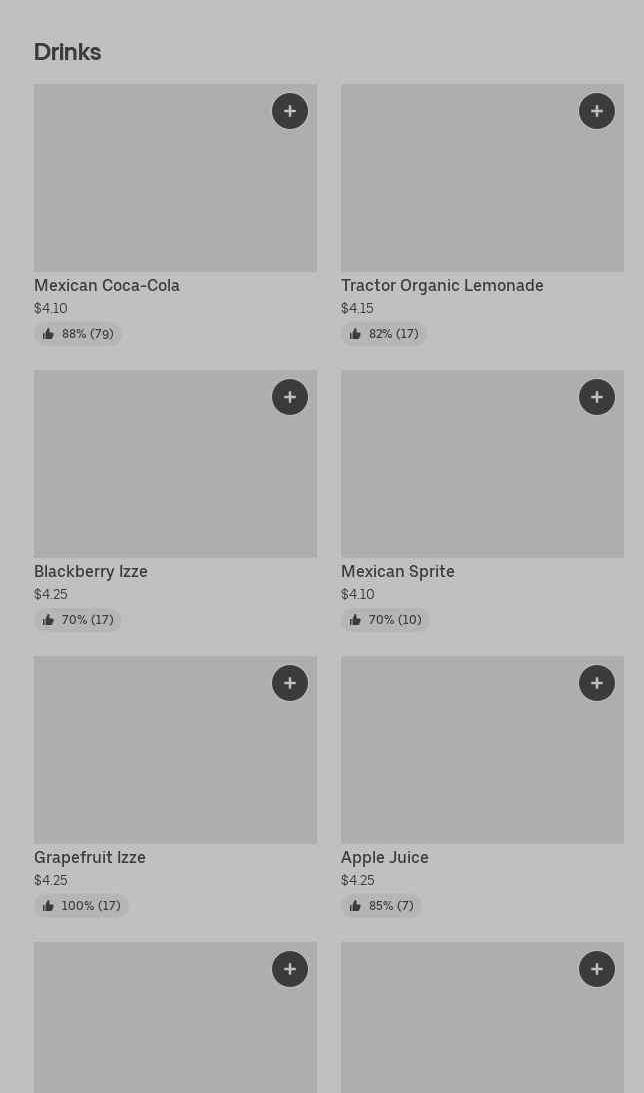
Task: Click Mexican Coca-Cola 88% rating badge
Action: tap(78, 334)
